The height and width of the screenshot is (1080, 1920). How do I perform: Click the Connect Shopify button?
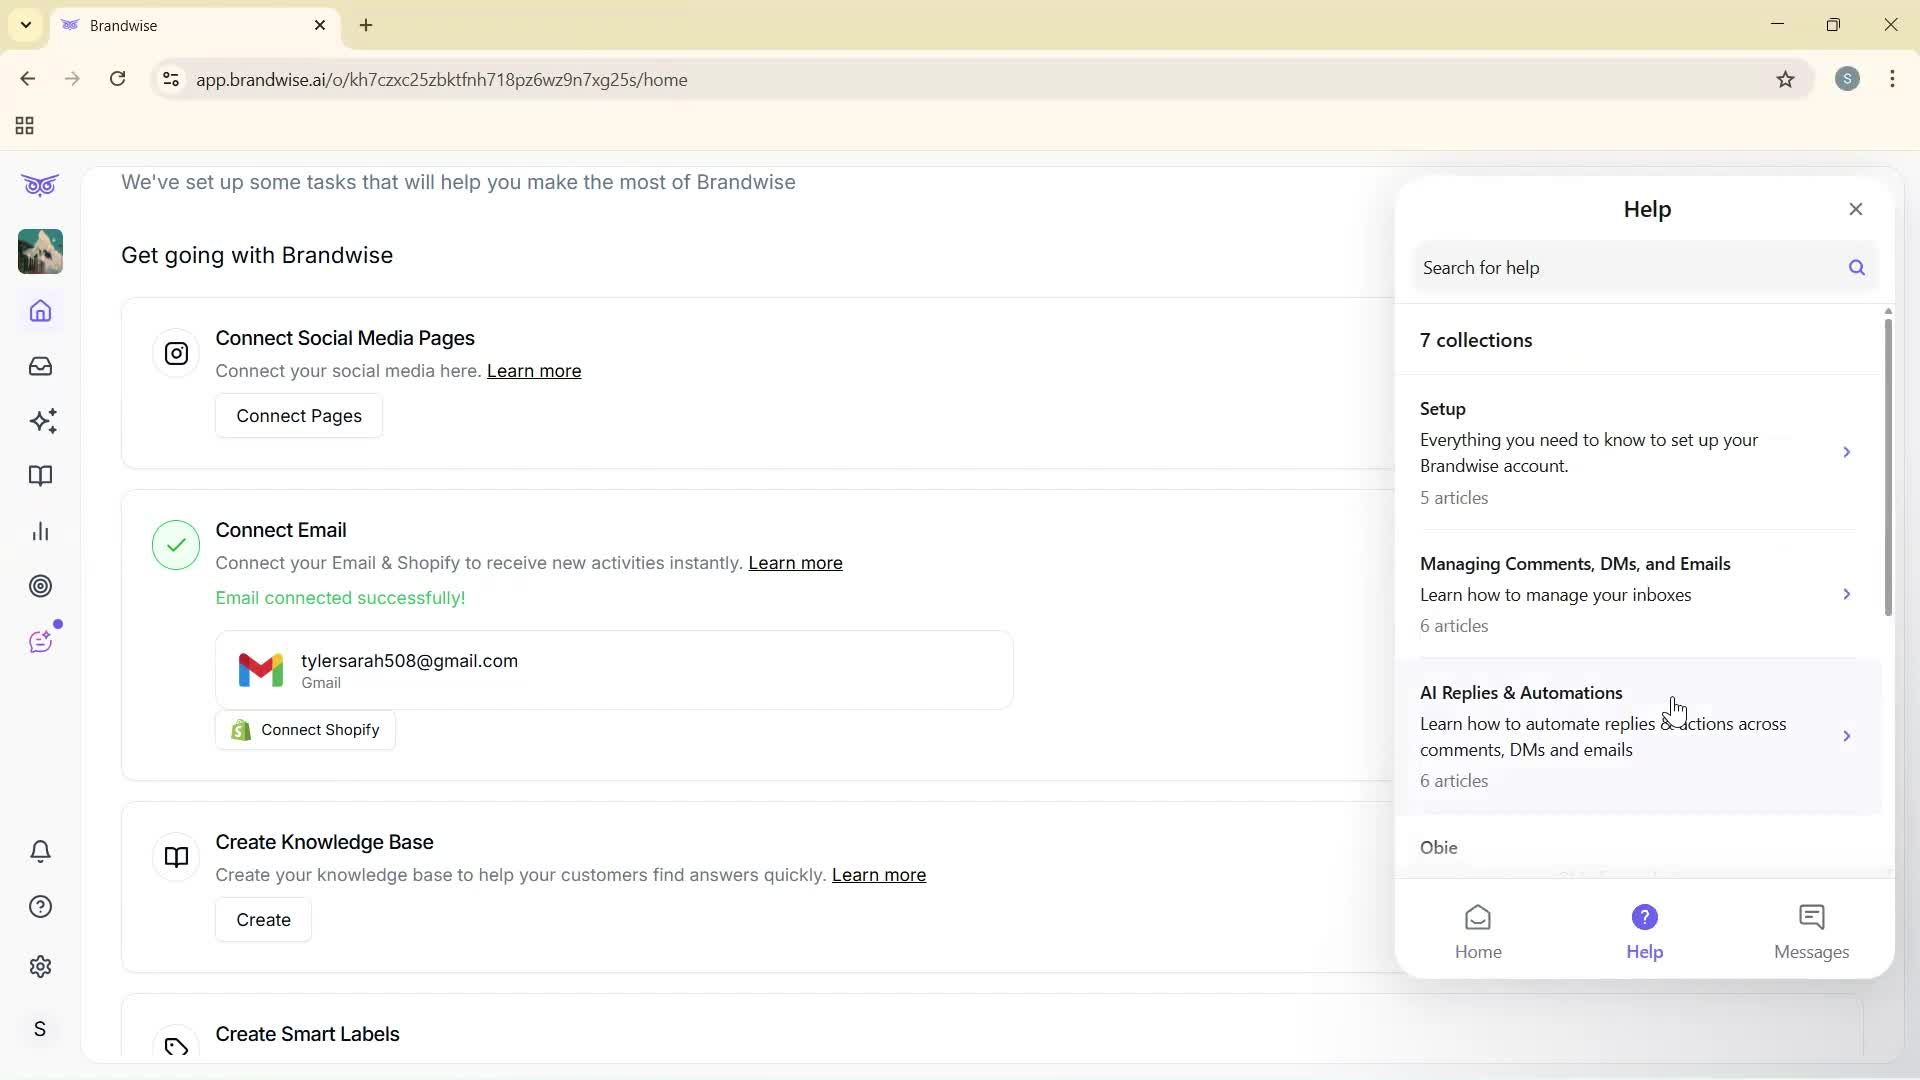point(305,729)
